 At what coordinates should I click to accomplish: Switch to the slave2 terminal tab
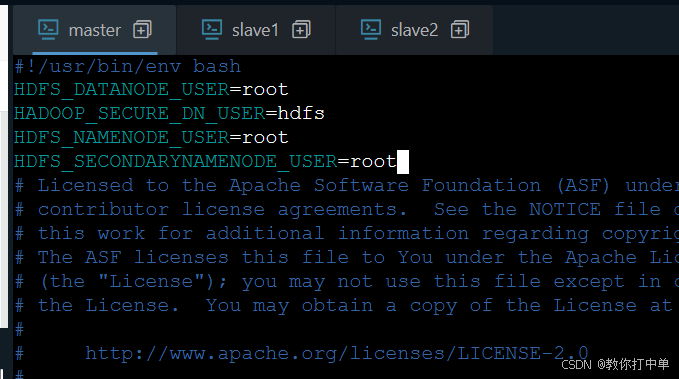tap(414, 30)
